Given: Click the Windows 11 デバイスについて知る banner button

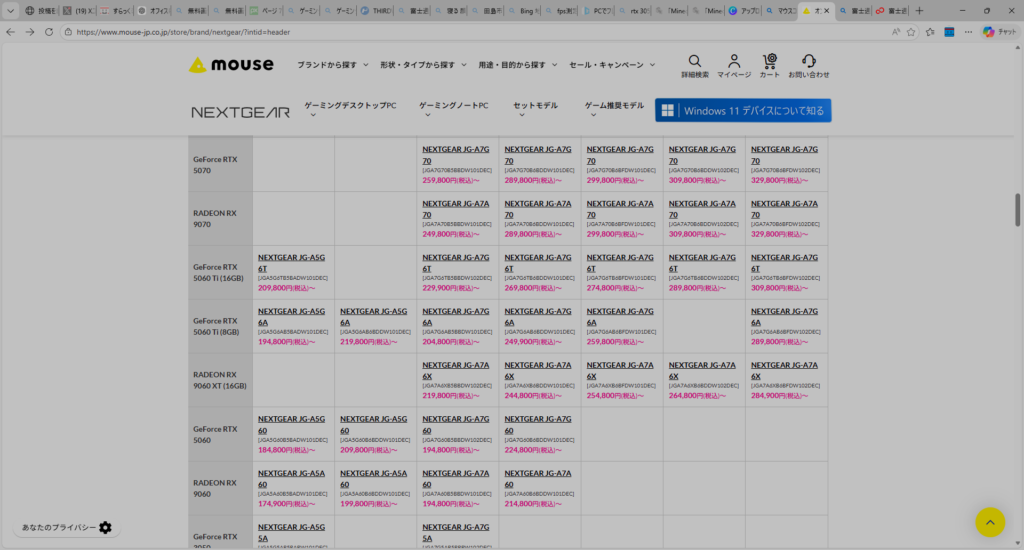Looking at the screenshot, I should coord(743,110).
